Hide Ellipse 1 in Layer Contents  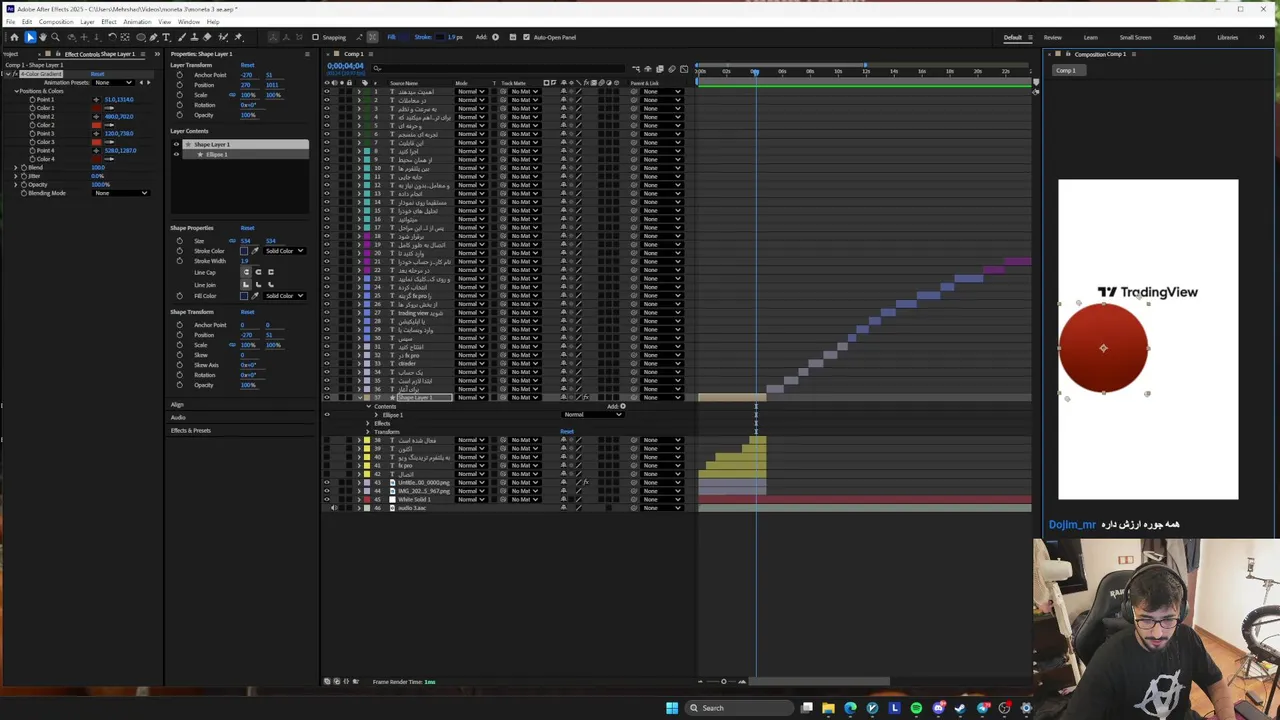[x=177, y=154]
